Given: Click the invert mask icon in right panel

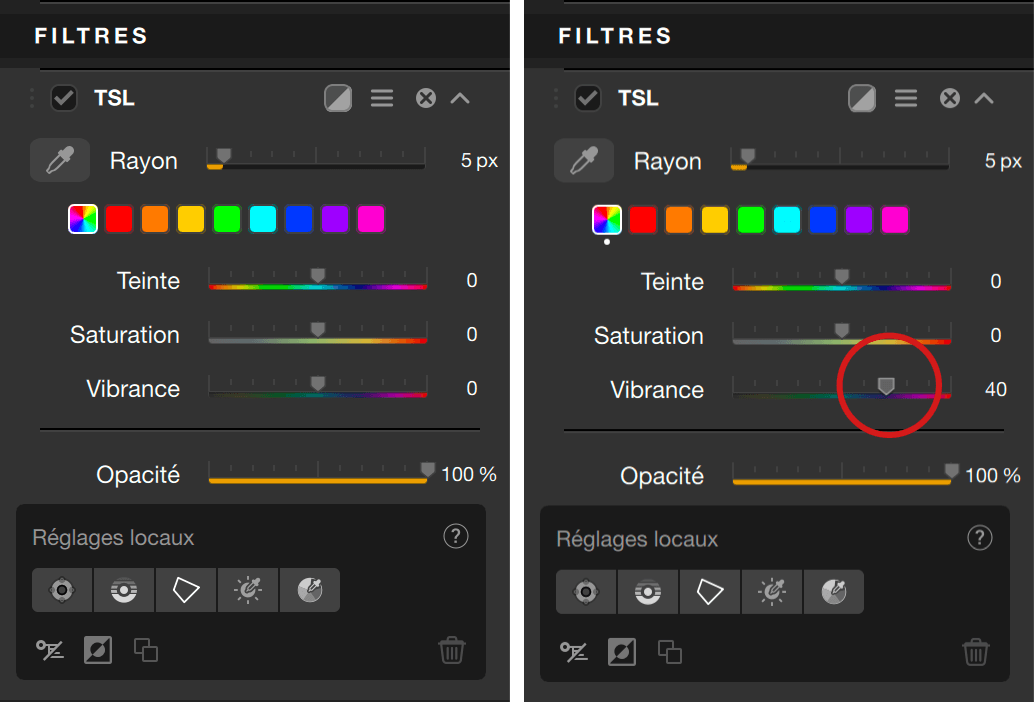Looking at the screenshot, I should coord(621,652).
